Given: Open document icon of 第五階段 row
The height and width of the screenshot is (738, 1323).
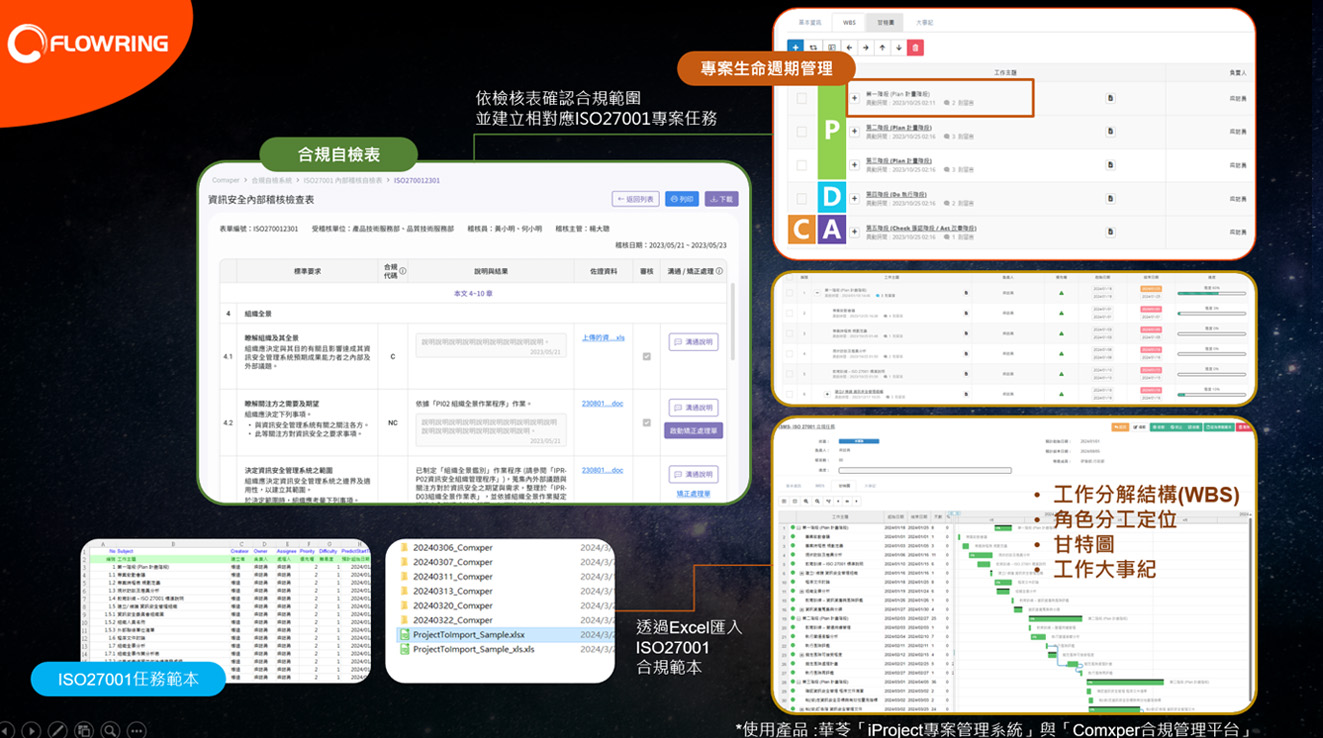Looking at the screenshot, I should point(1110,231).
